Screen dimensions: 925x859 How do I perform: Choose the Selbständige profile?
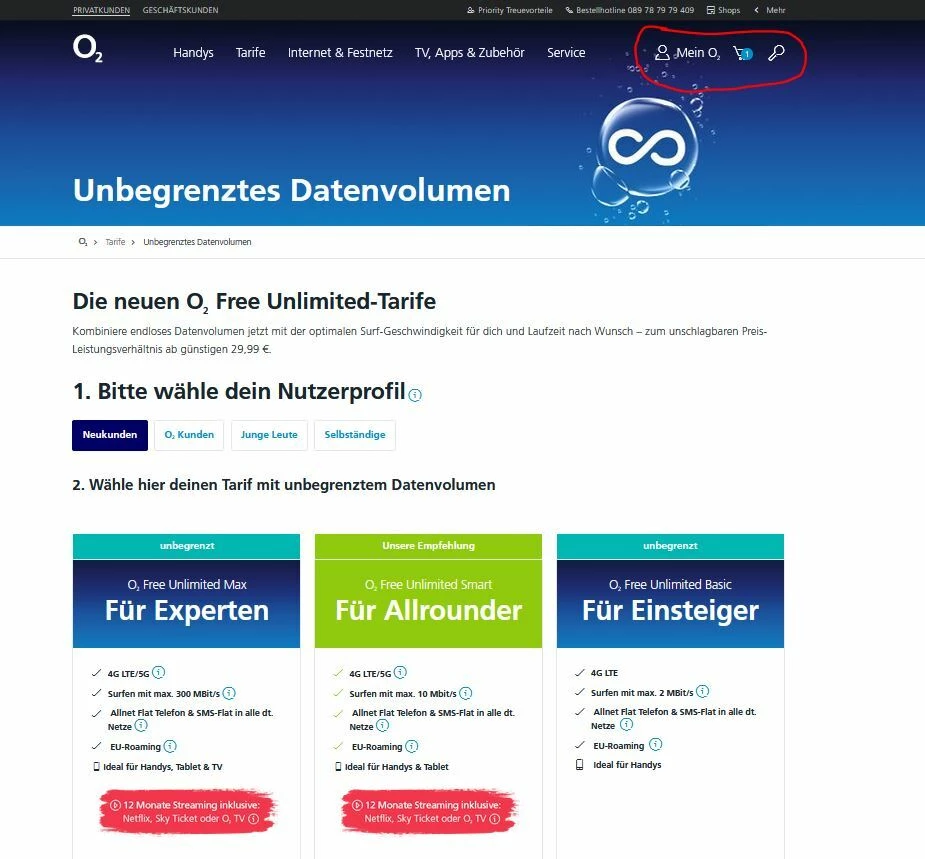355,435
